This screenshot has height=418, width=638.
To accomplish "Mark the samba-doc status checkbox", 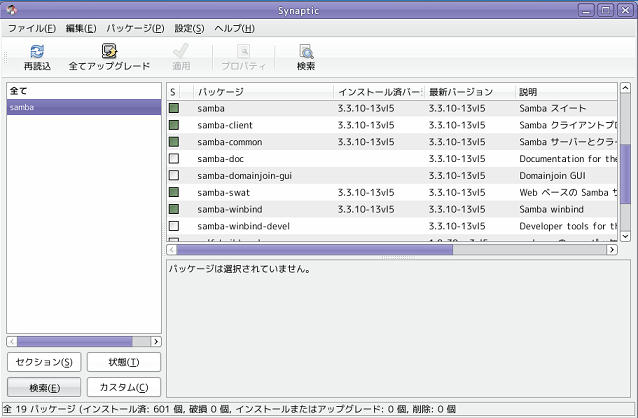I will pos(174,158).
